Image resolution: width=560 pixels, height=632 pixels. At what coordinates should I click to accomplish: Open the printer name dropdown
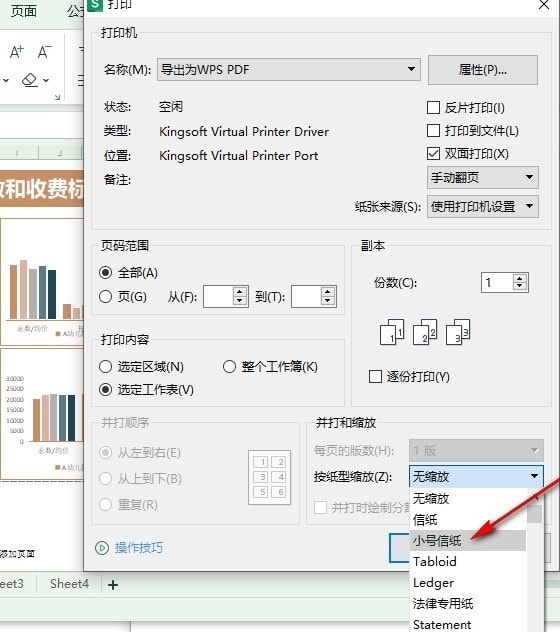289,69
